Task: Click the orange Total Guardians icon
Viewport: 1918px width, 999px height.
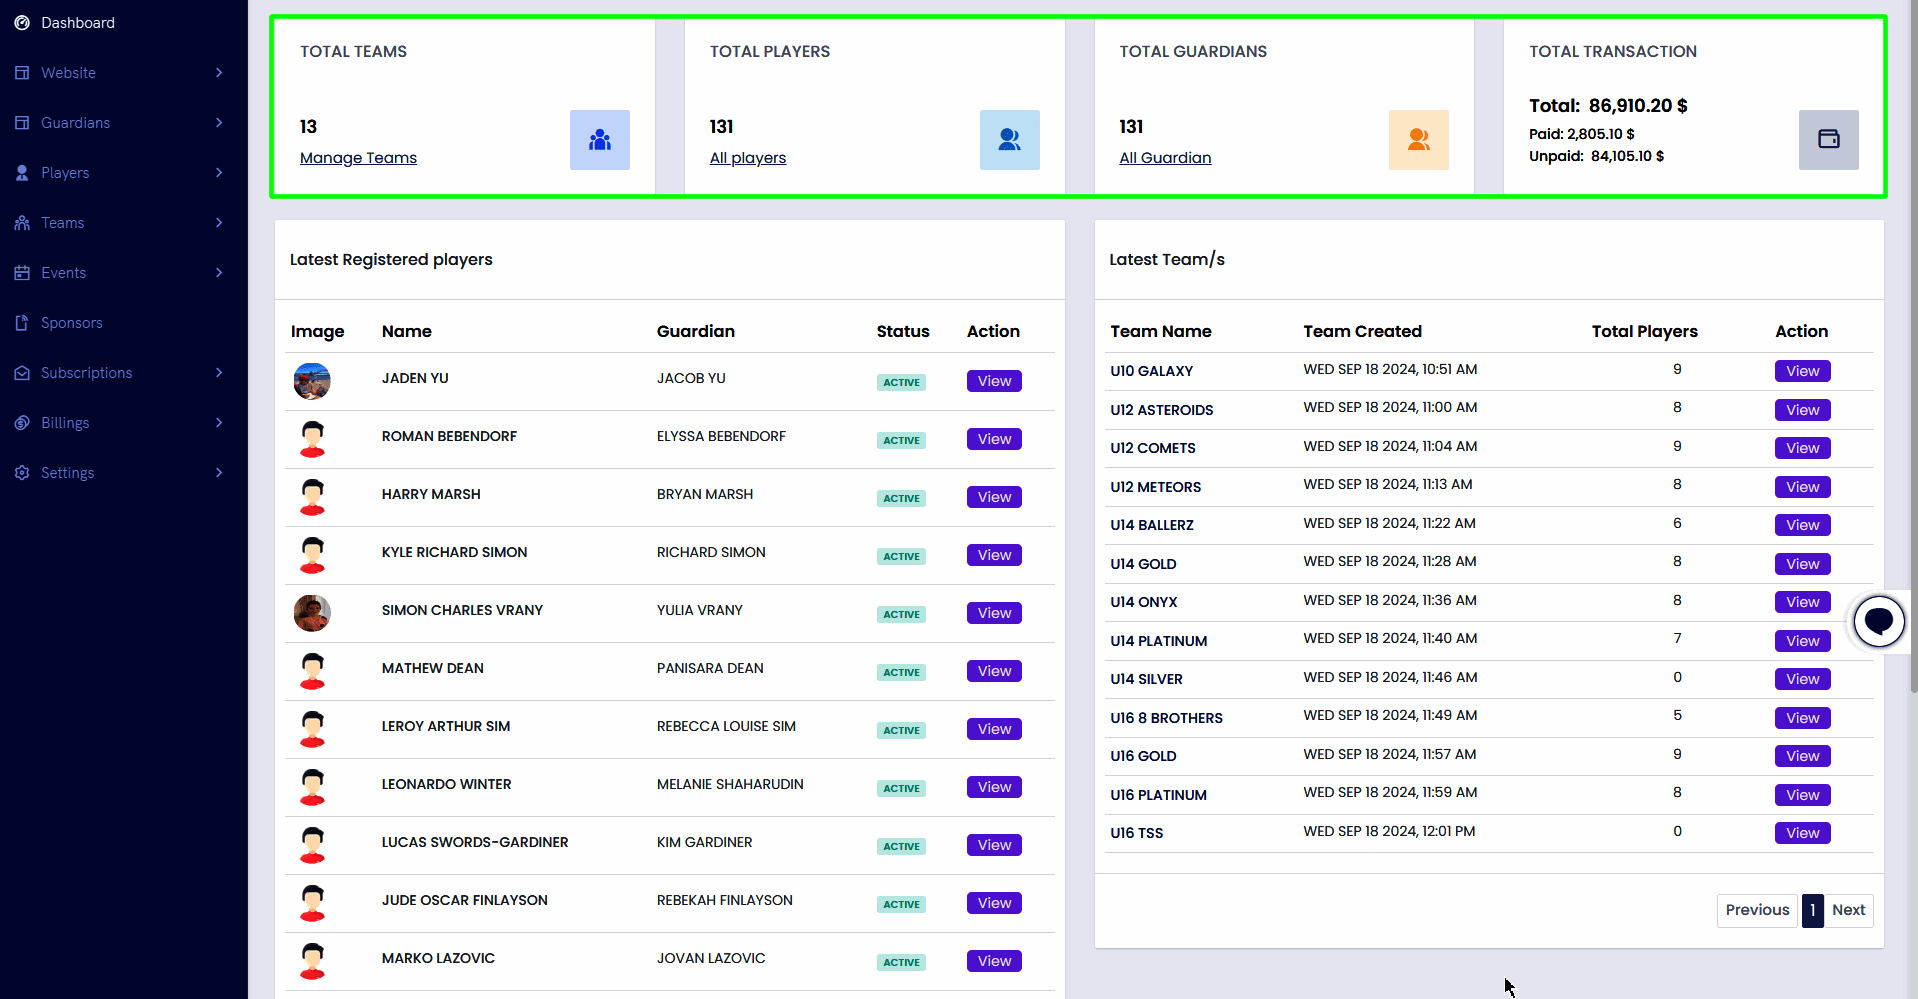Action: (x=1418, y=140)
